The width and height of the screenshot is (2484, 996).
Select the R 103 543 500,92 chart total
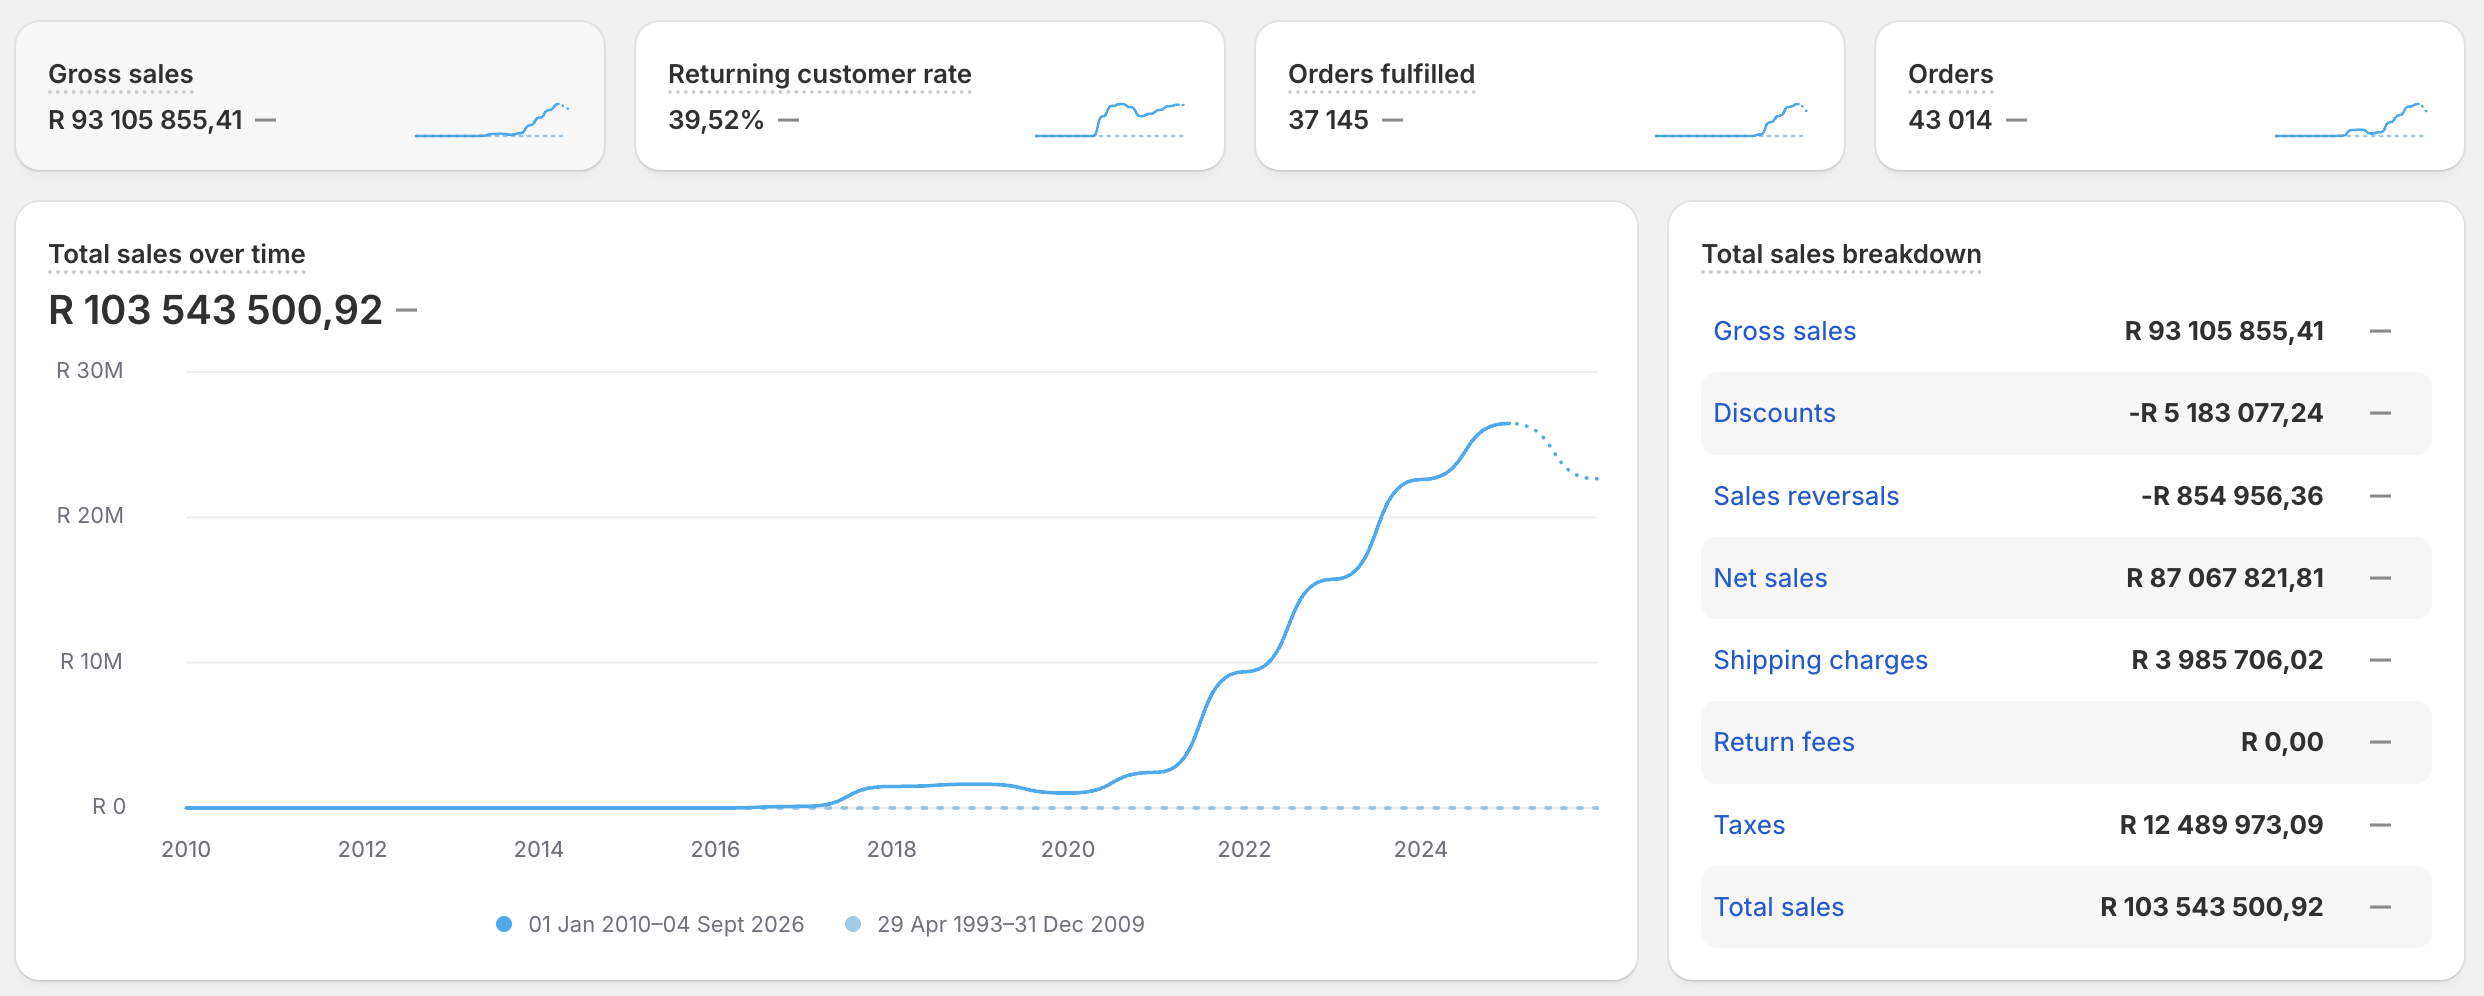pos(215,310)
